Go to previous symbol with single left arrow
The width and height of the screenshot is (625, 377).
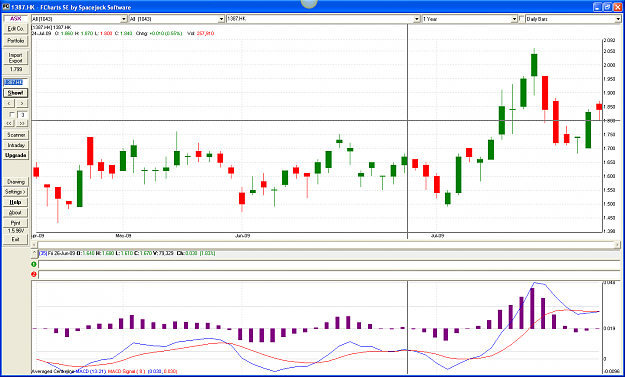(x=10, y=103)
